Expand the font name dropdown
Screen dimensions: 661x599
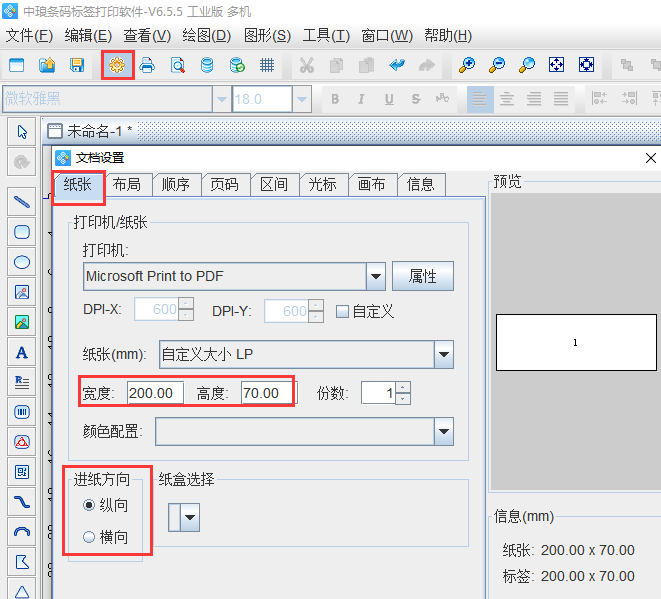point(222,99)
